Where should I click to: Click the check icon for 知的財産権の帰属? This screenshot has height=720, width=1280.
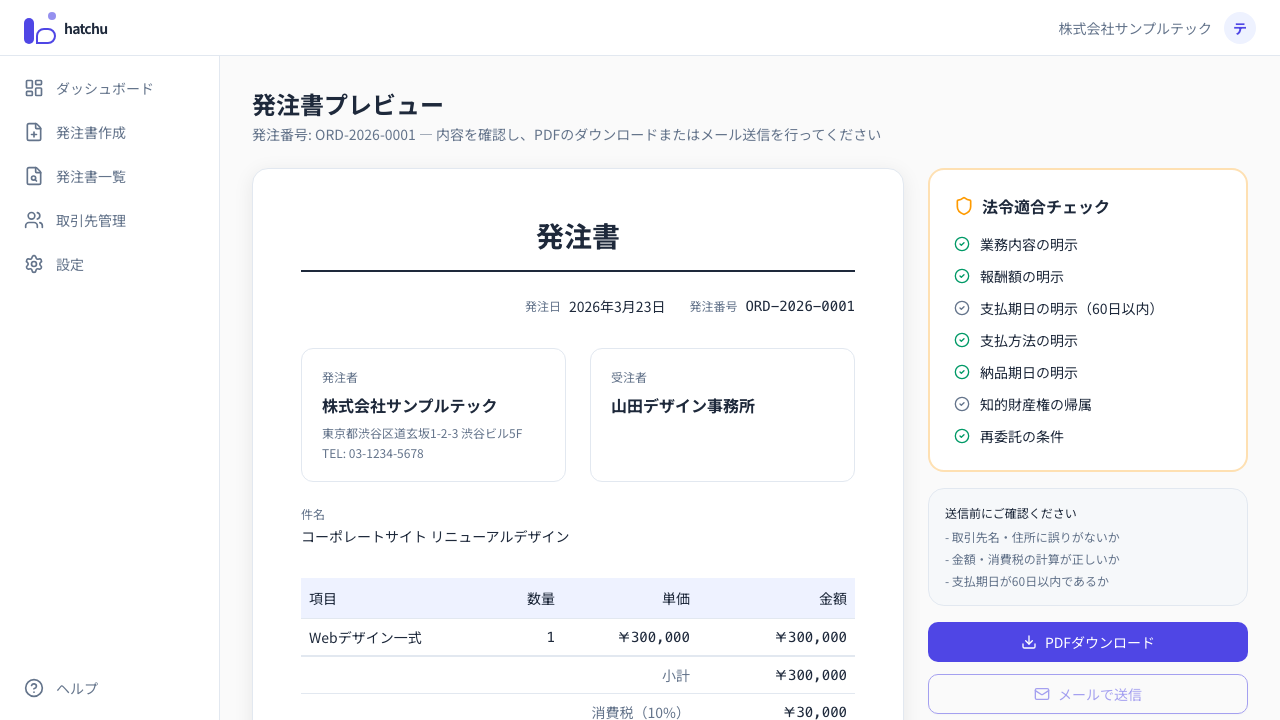(x=962, y=404)
